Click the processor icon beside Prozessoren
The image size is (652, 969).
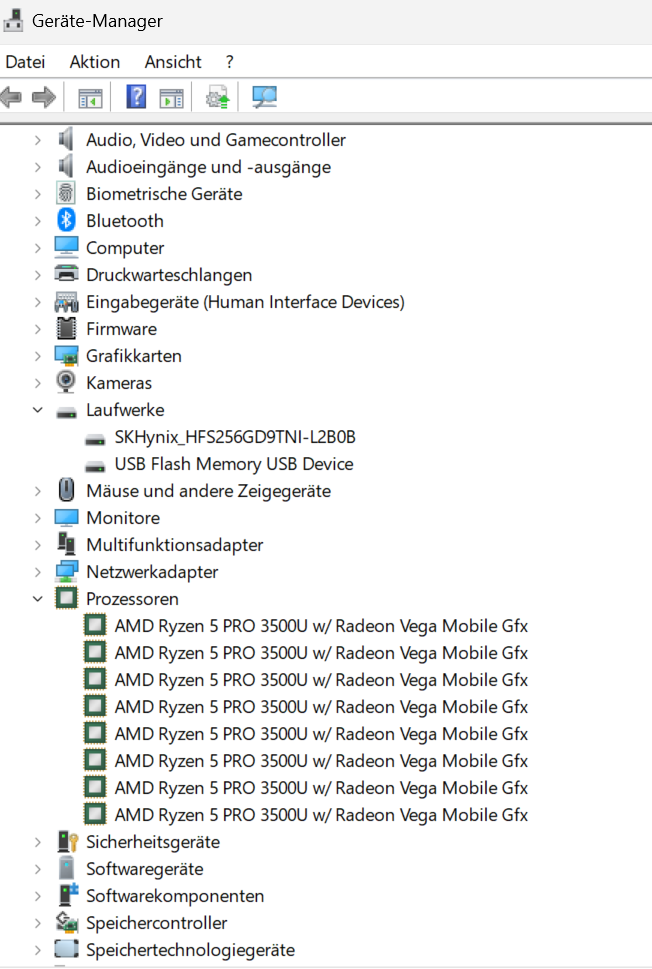click(x=66, y=598)
